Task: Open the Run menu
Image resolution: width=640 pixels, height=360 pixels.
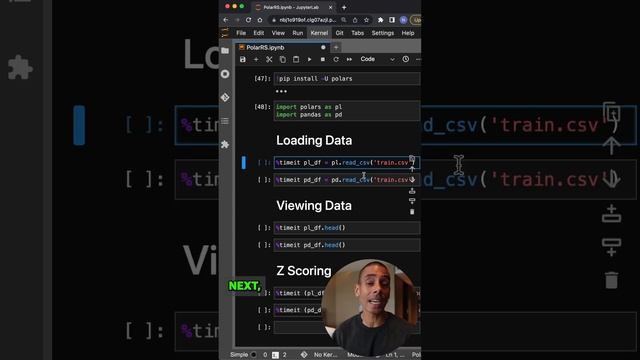Action: coord(298,33)
